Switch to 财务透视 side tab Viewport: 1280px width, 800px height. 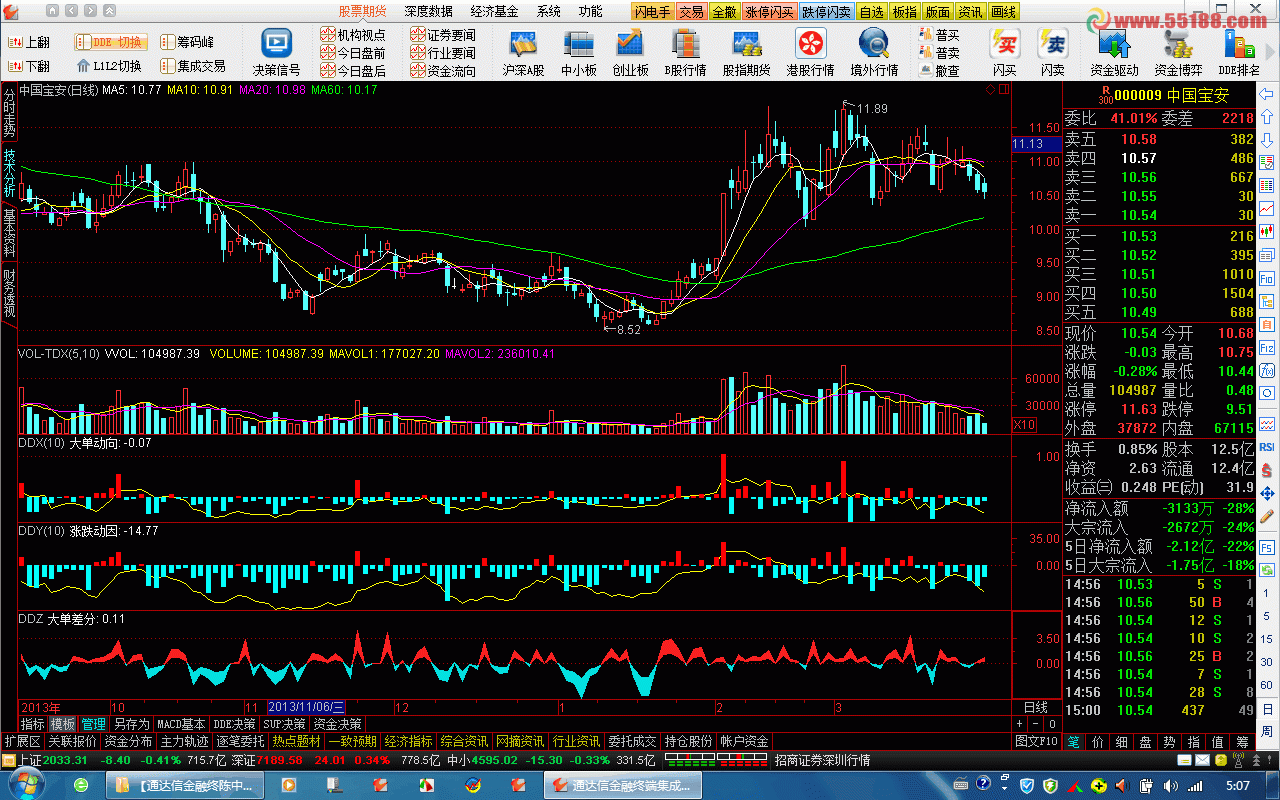(x=9, y=294)
